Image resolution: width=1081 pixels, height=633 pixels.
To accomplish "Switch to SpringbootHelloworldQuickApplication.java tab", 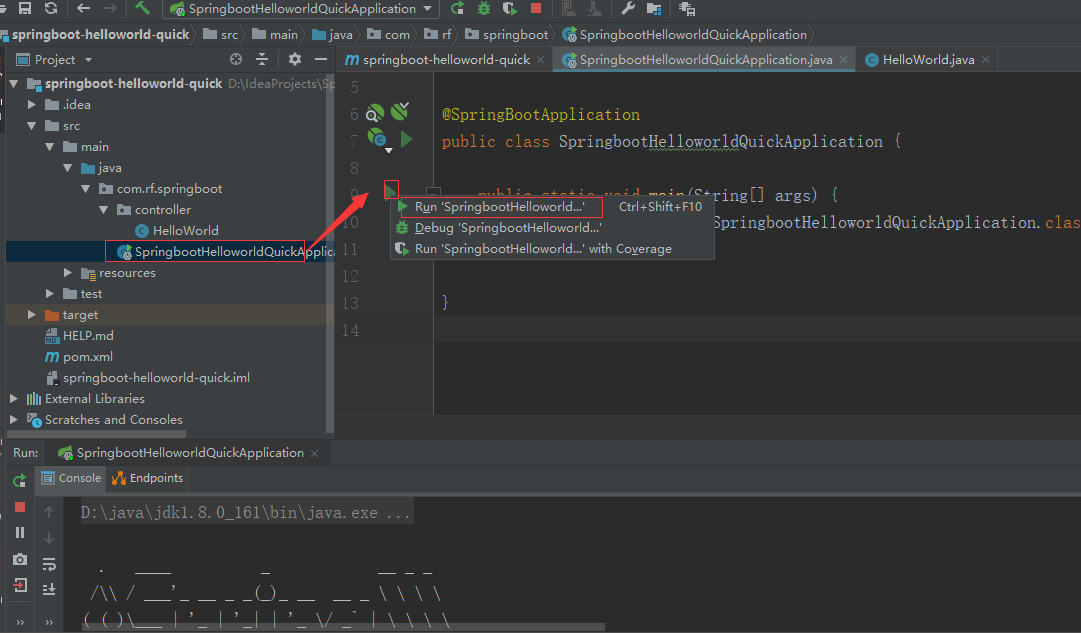I will [705, 60].
